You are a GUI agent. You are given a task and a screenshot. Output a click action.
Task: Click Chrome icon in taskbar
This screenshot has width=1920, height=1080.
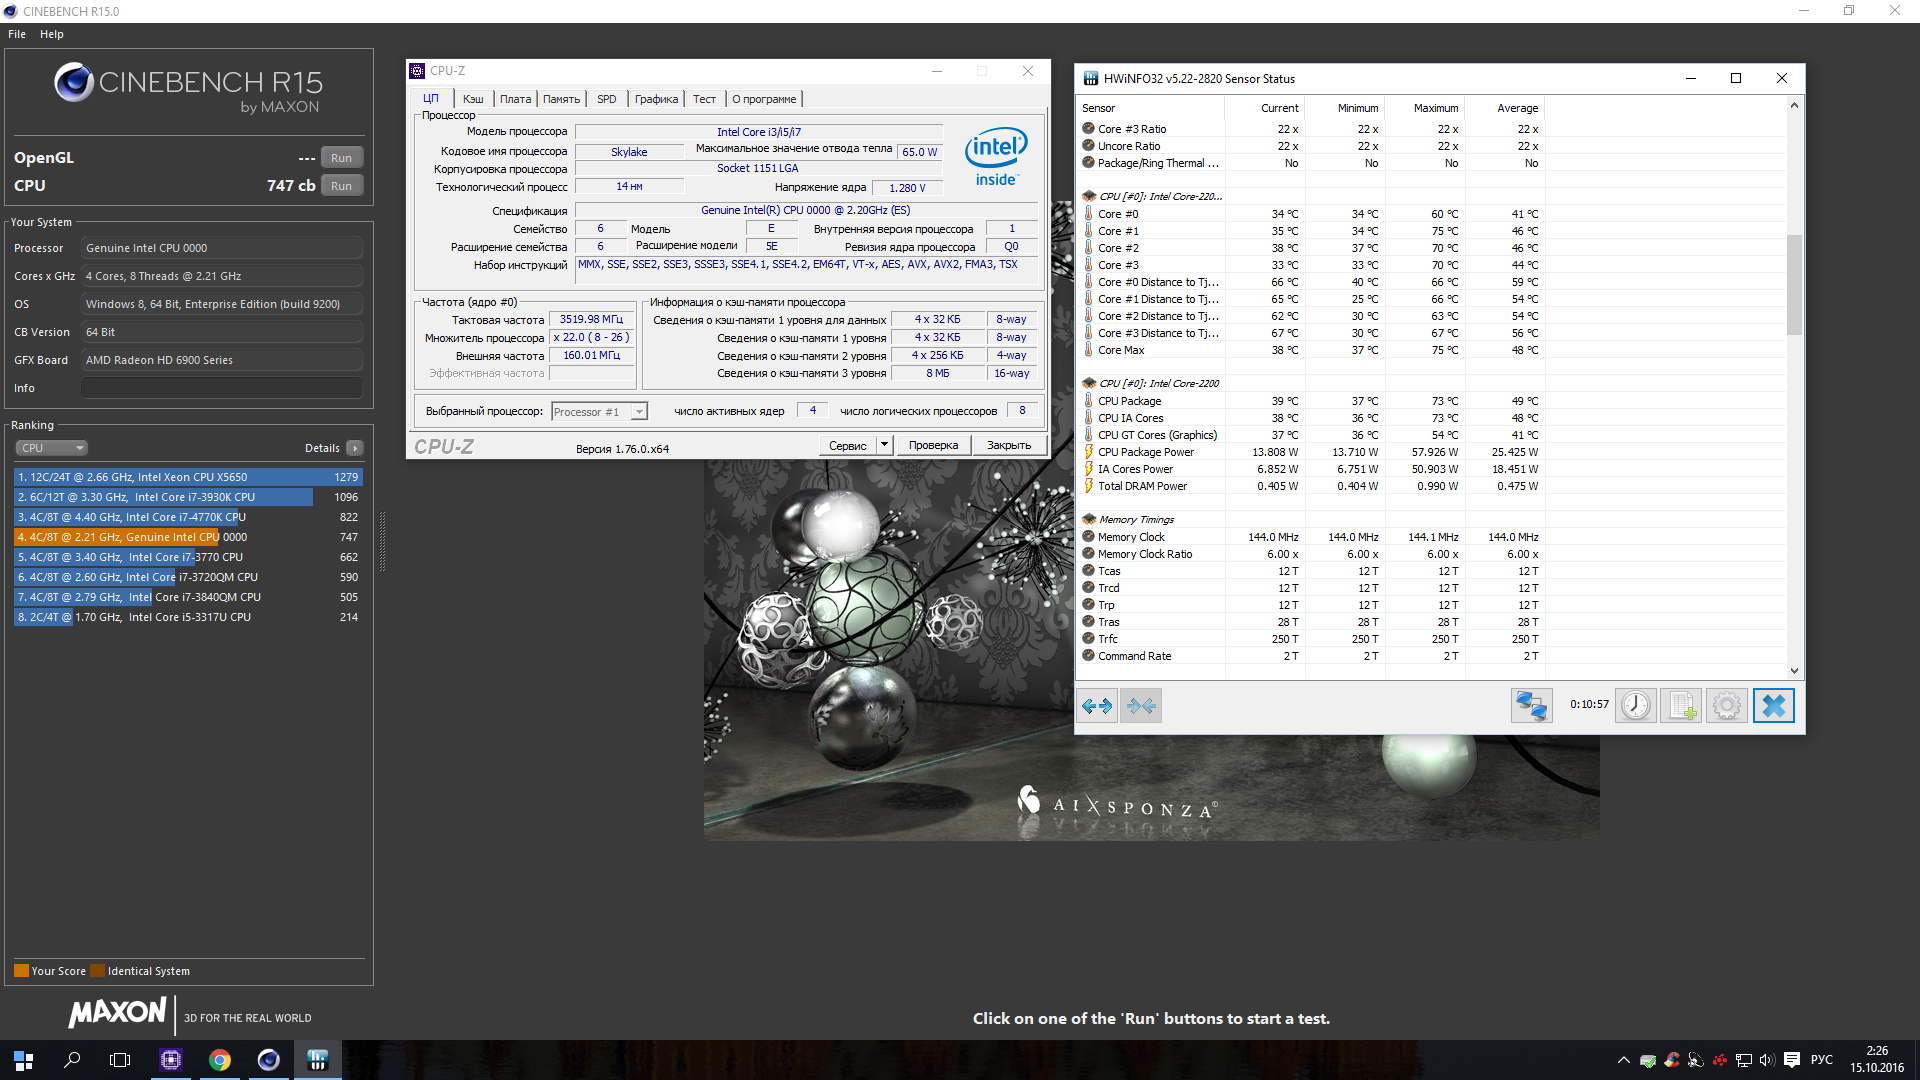220,1060
